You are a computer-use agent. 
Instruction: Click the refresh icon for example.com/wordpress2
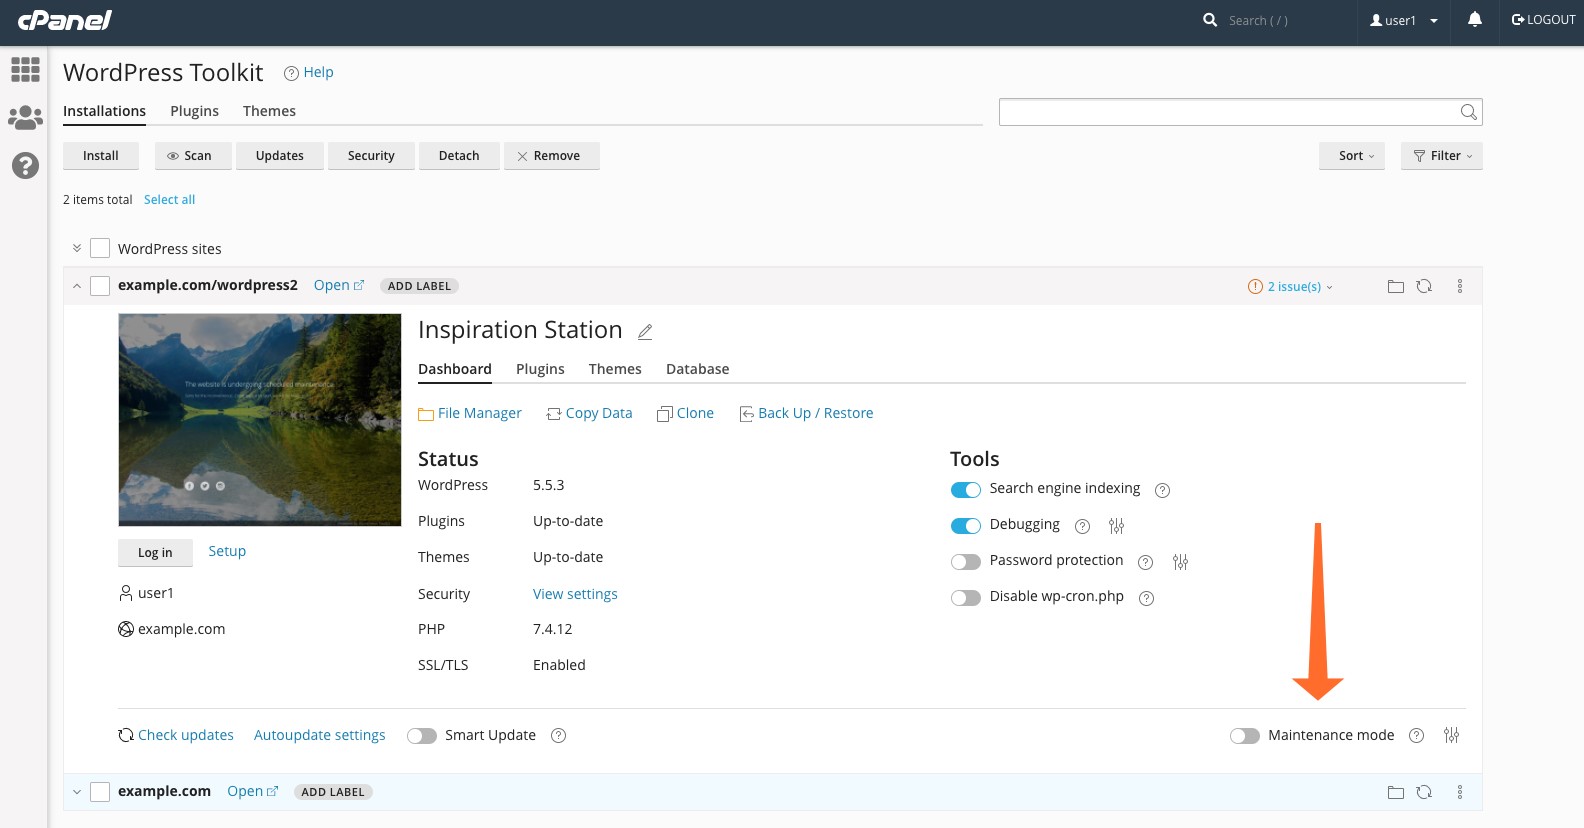pyautogui.click(x=1424, y=287)
